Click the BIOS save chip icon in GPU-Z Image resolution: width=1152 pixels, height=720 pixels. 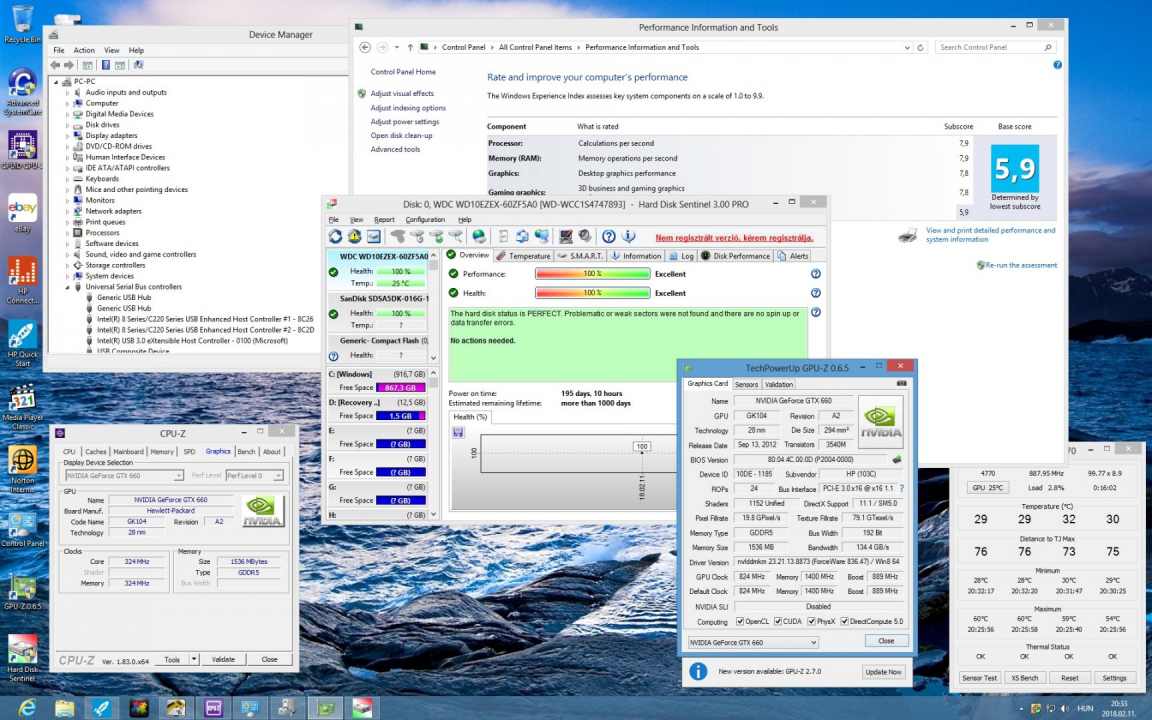pos(897,459)
